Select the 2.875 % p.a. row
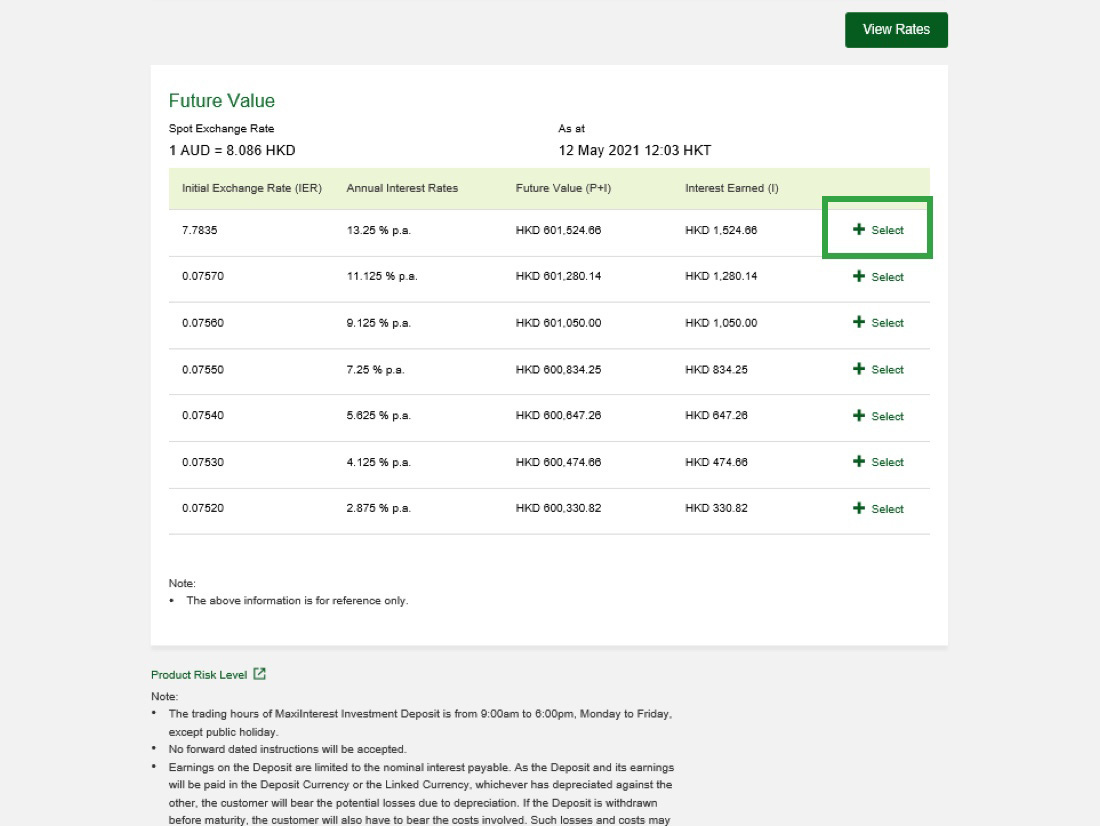The height and width of the screenshot is (826, 1100). point(878,509)
